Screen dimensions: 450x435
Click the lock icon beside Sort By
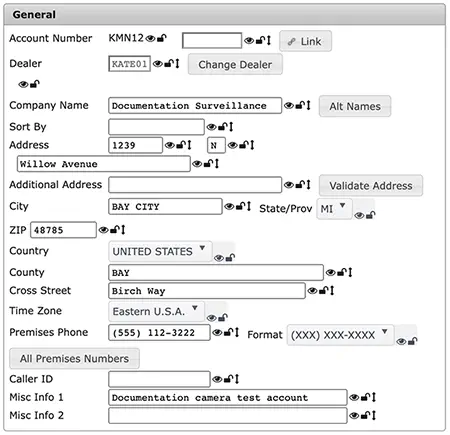[x=223, y=127]
